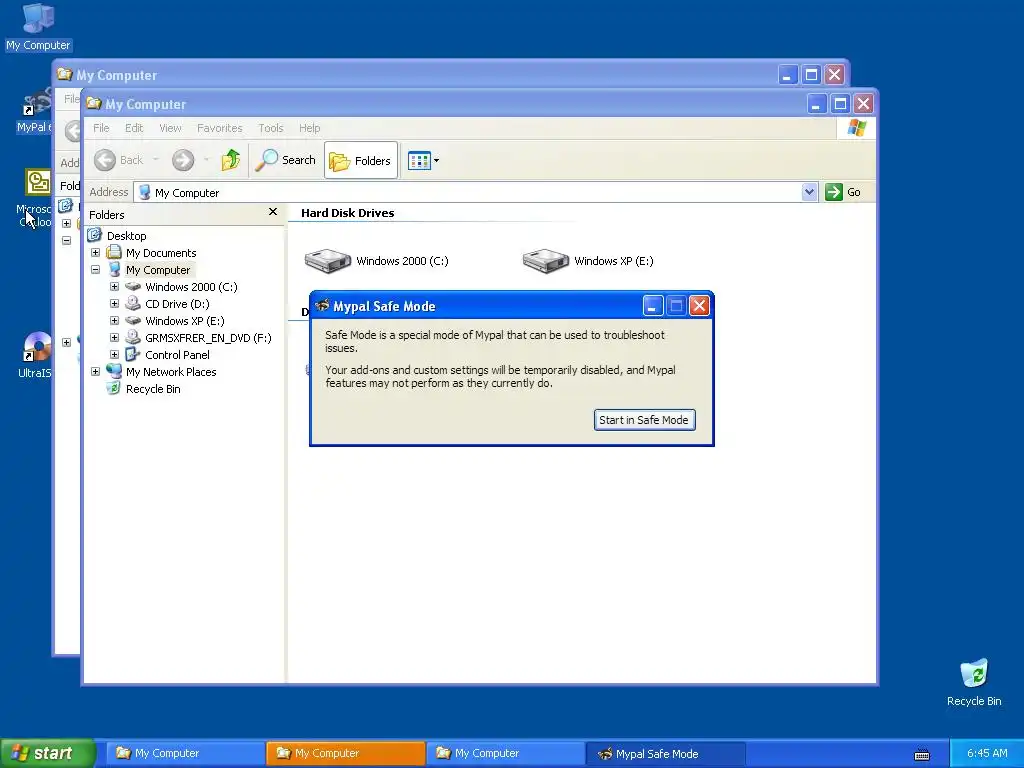1024x768 pixels.
Task: Close the rear My Computer window
Action: [834, 74]
